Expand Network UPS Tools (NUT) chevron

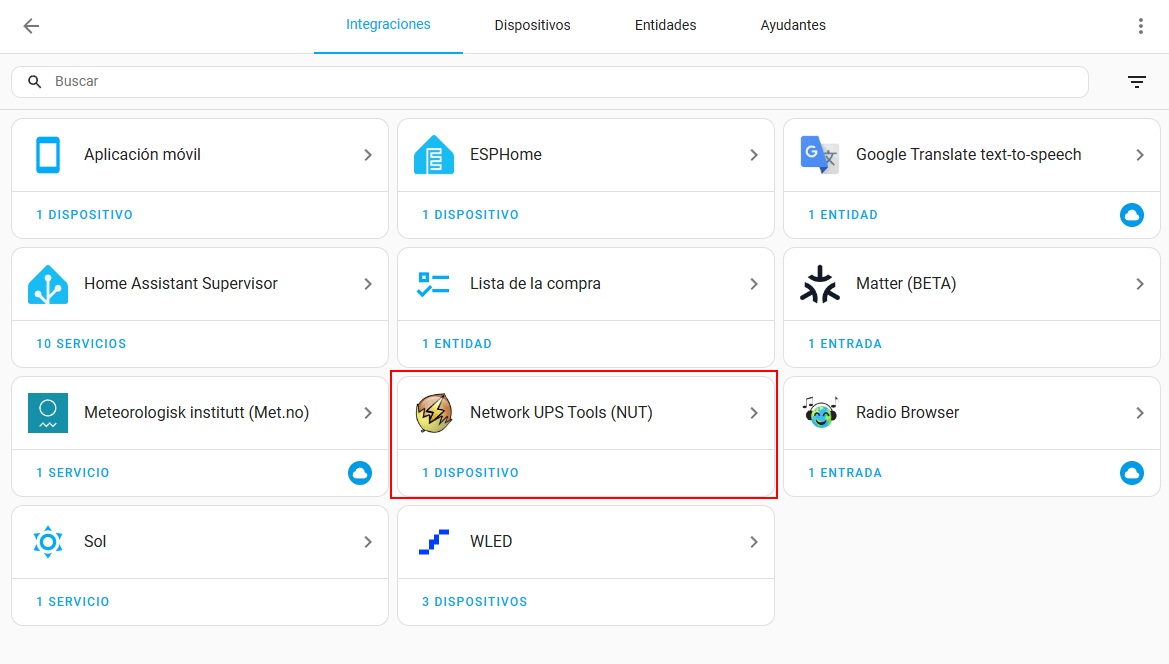[x=754, y=413]
